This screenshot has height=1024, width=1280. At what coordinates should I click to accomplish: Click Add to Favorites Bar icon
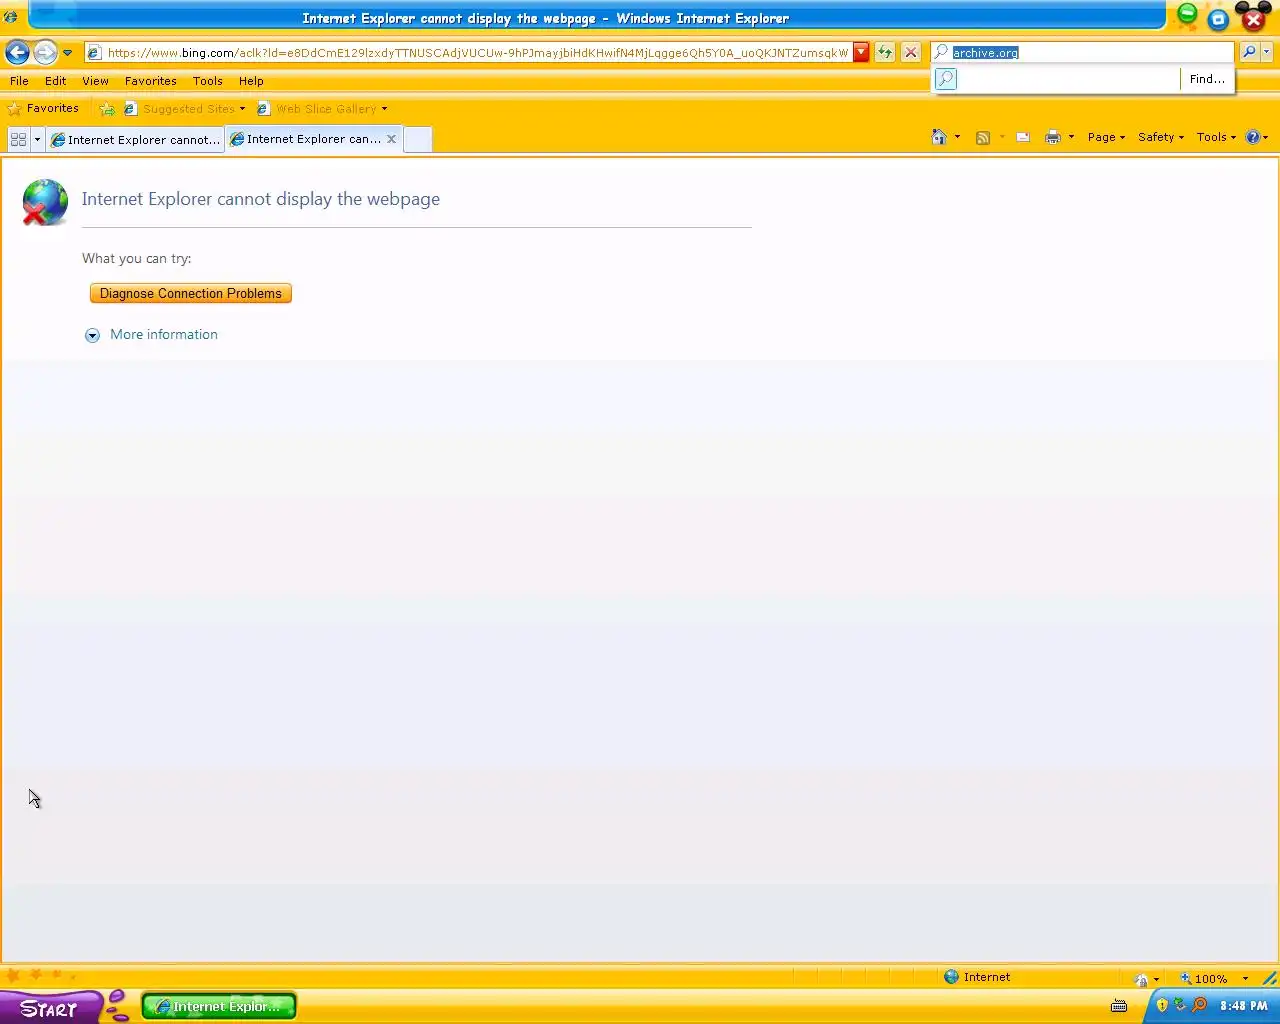click(x=107, y=109)
